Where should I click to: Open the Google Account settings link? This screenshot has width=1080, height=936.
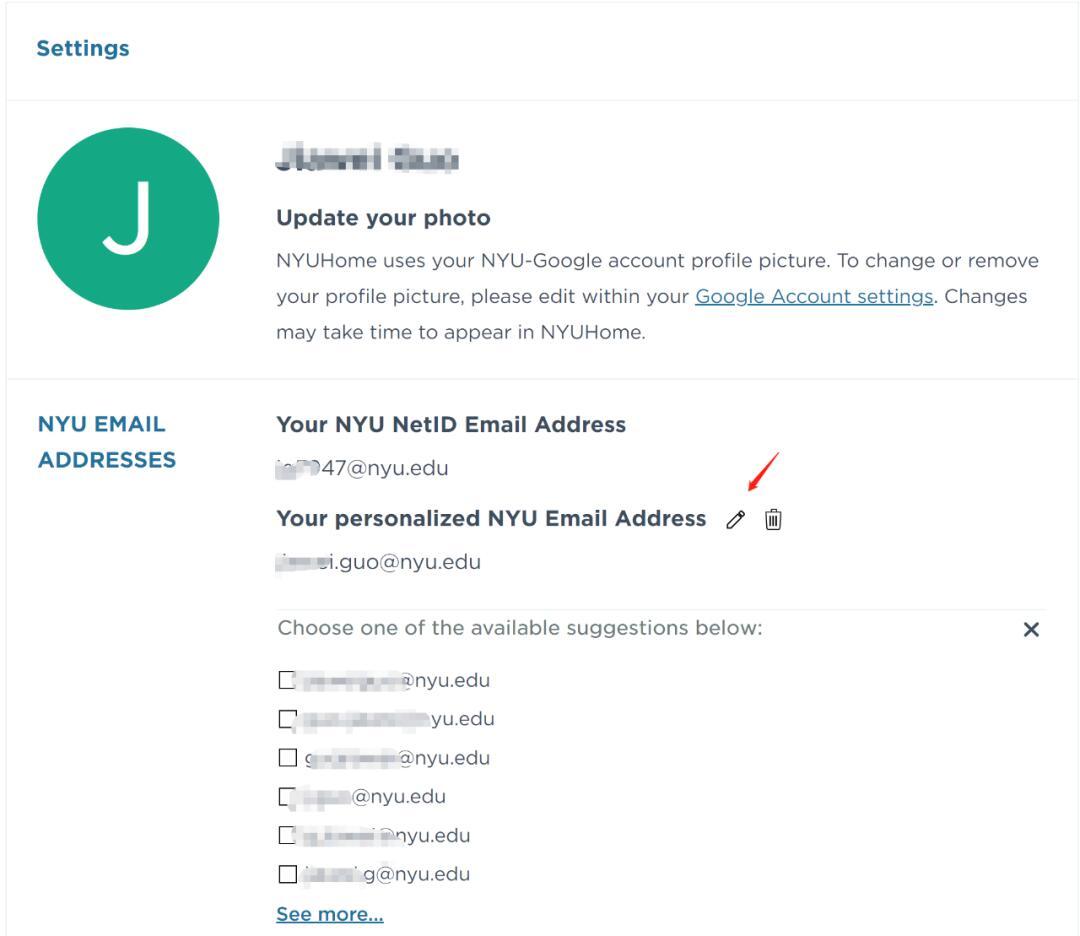[x=814, y=297]
